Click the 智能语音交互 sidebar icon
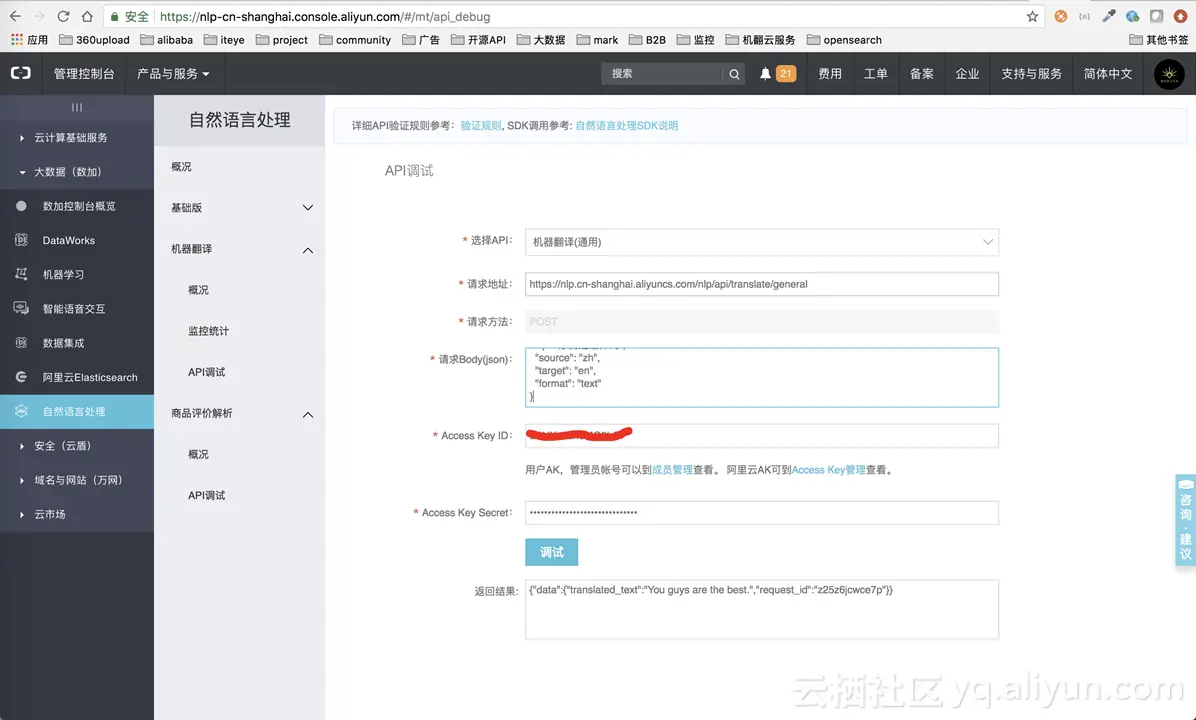 (x=21, y=308)
